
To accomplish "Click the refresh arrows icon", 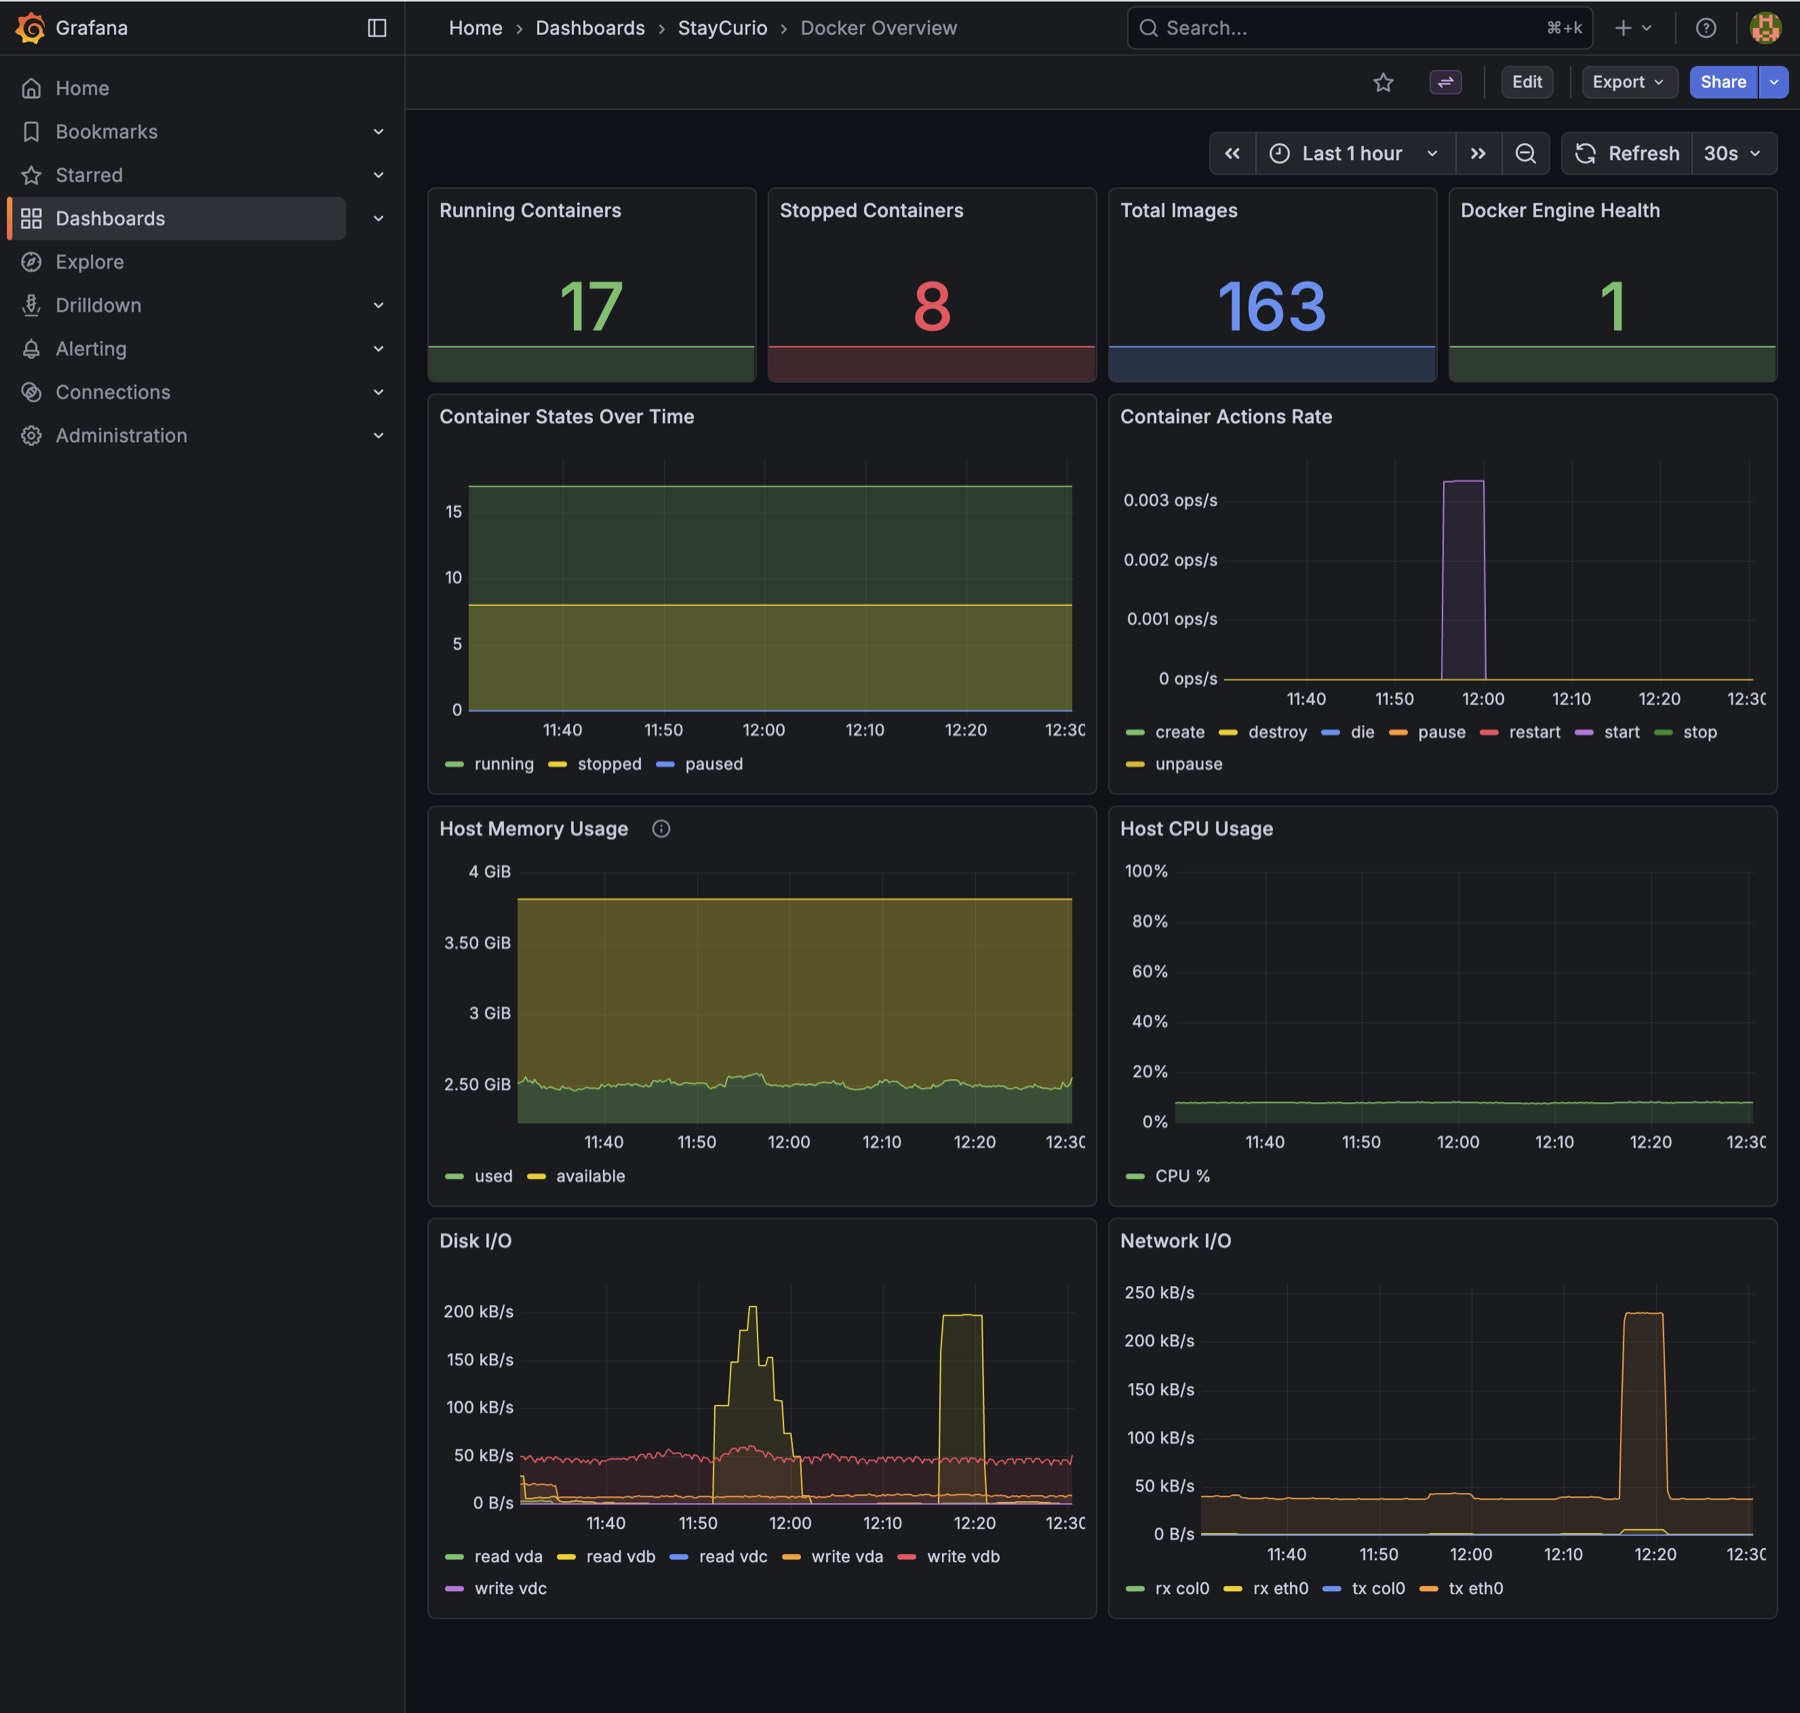I will click(1585, 153).
